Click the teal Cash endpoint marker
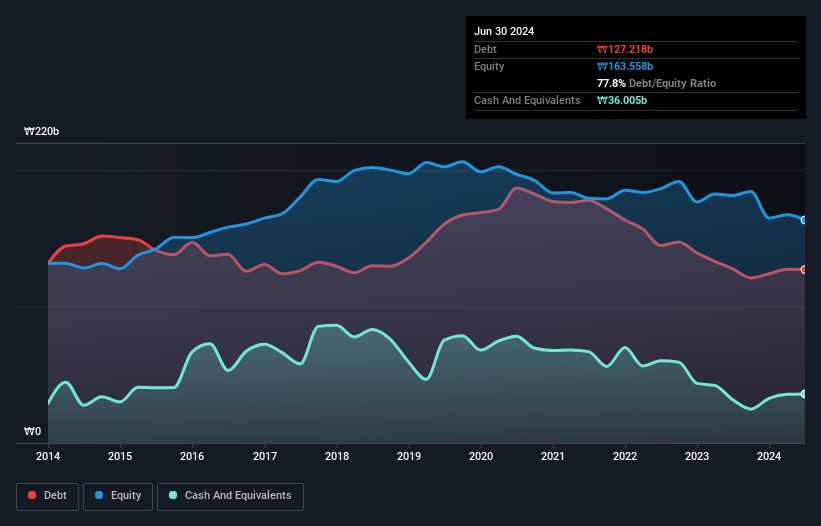This screenshot has width=821, height=526. 804,394
